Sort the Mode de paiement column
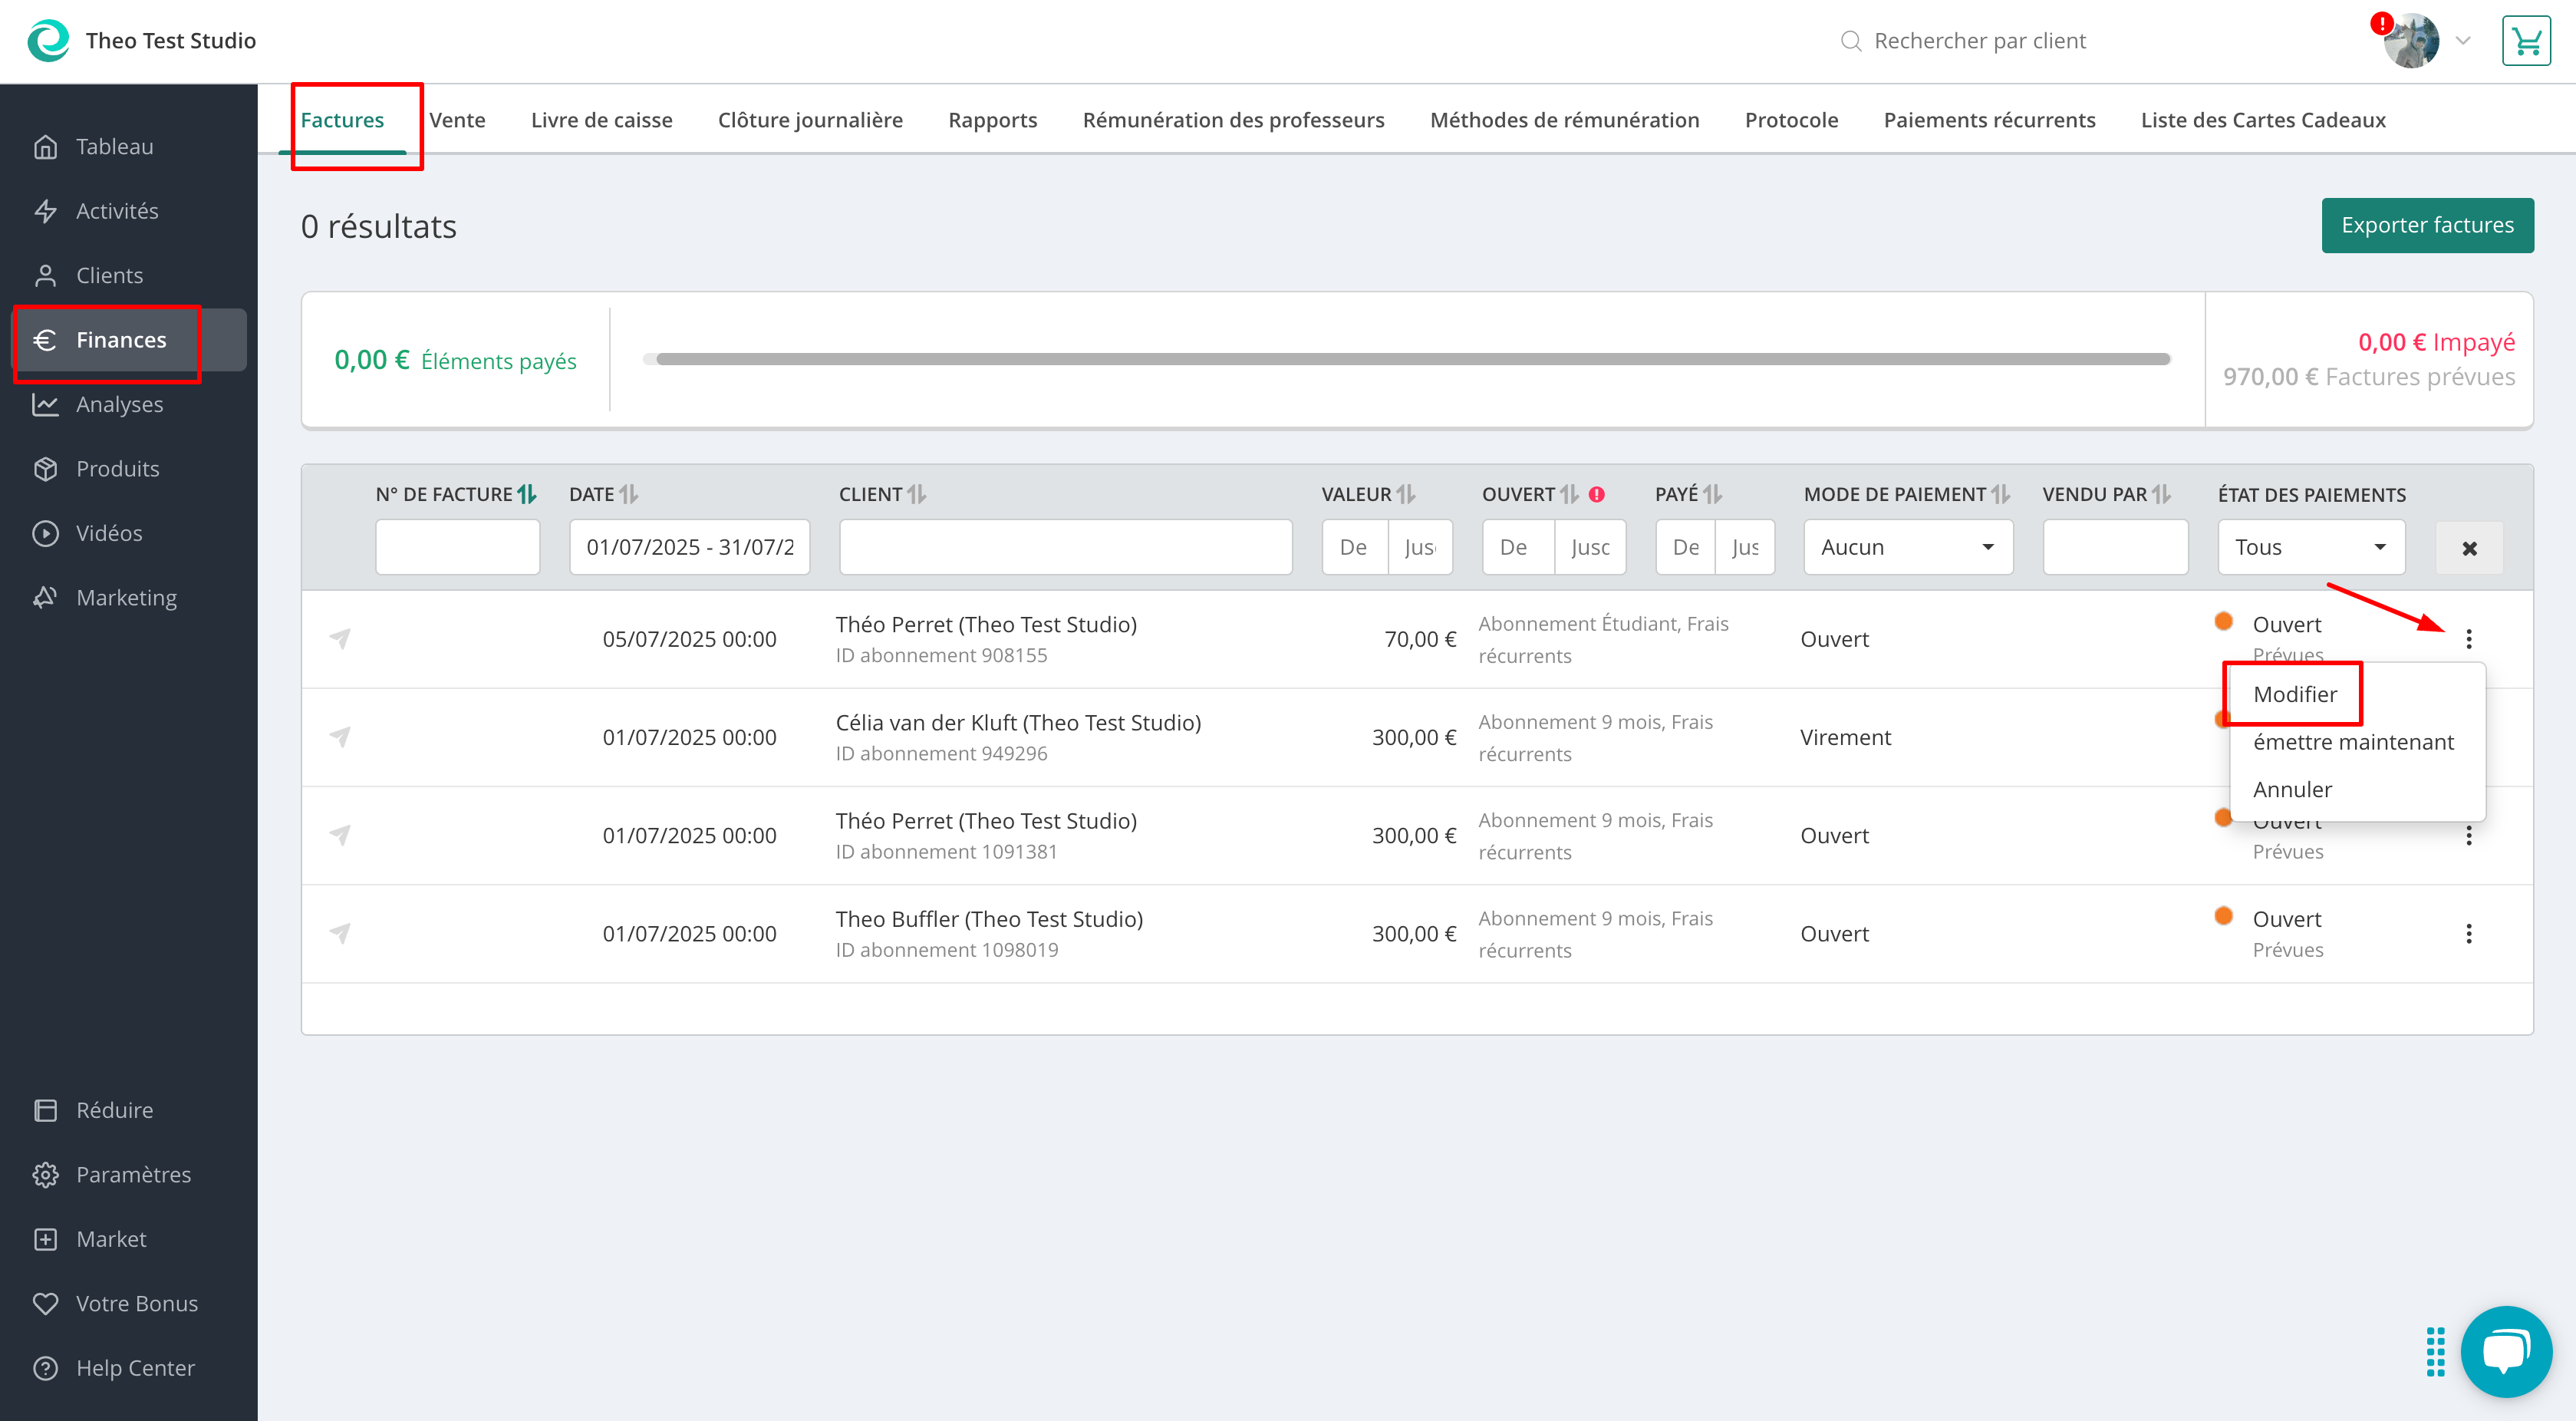This screenshot has width=2576, height=1421. [x=2000, y=495]
